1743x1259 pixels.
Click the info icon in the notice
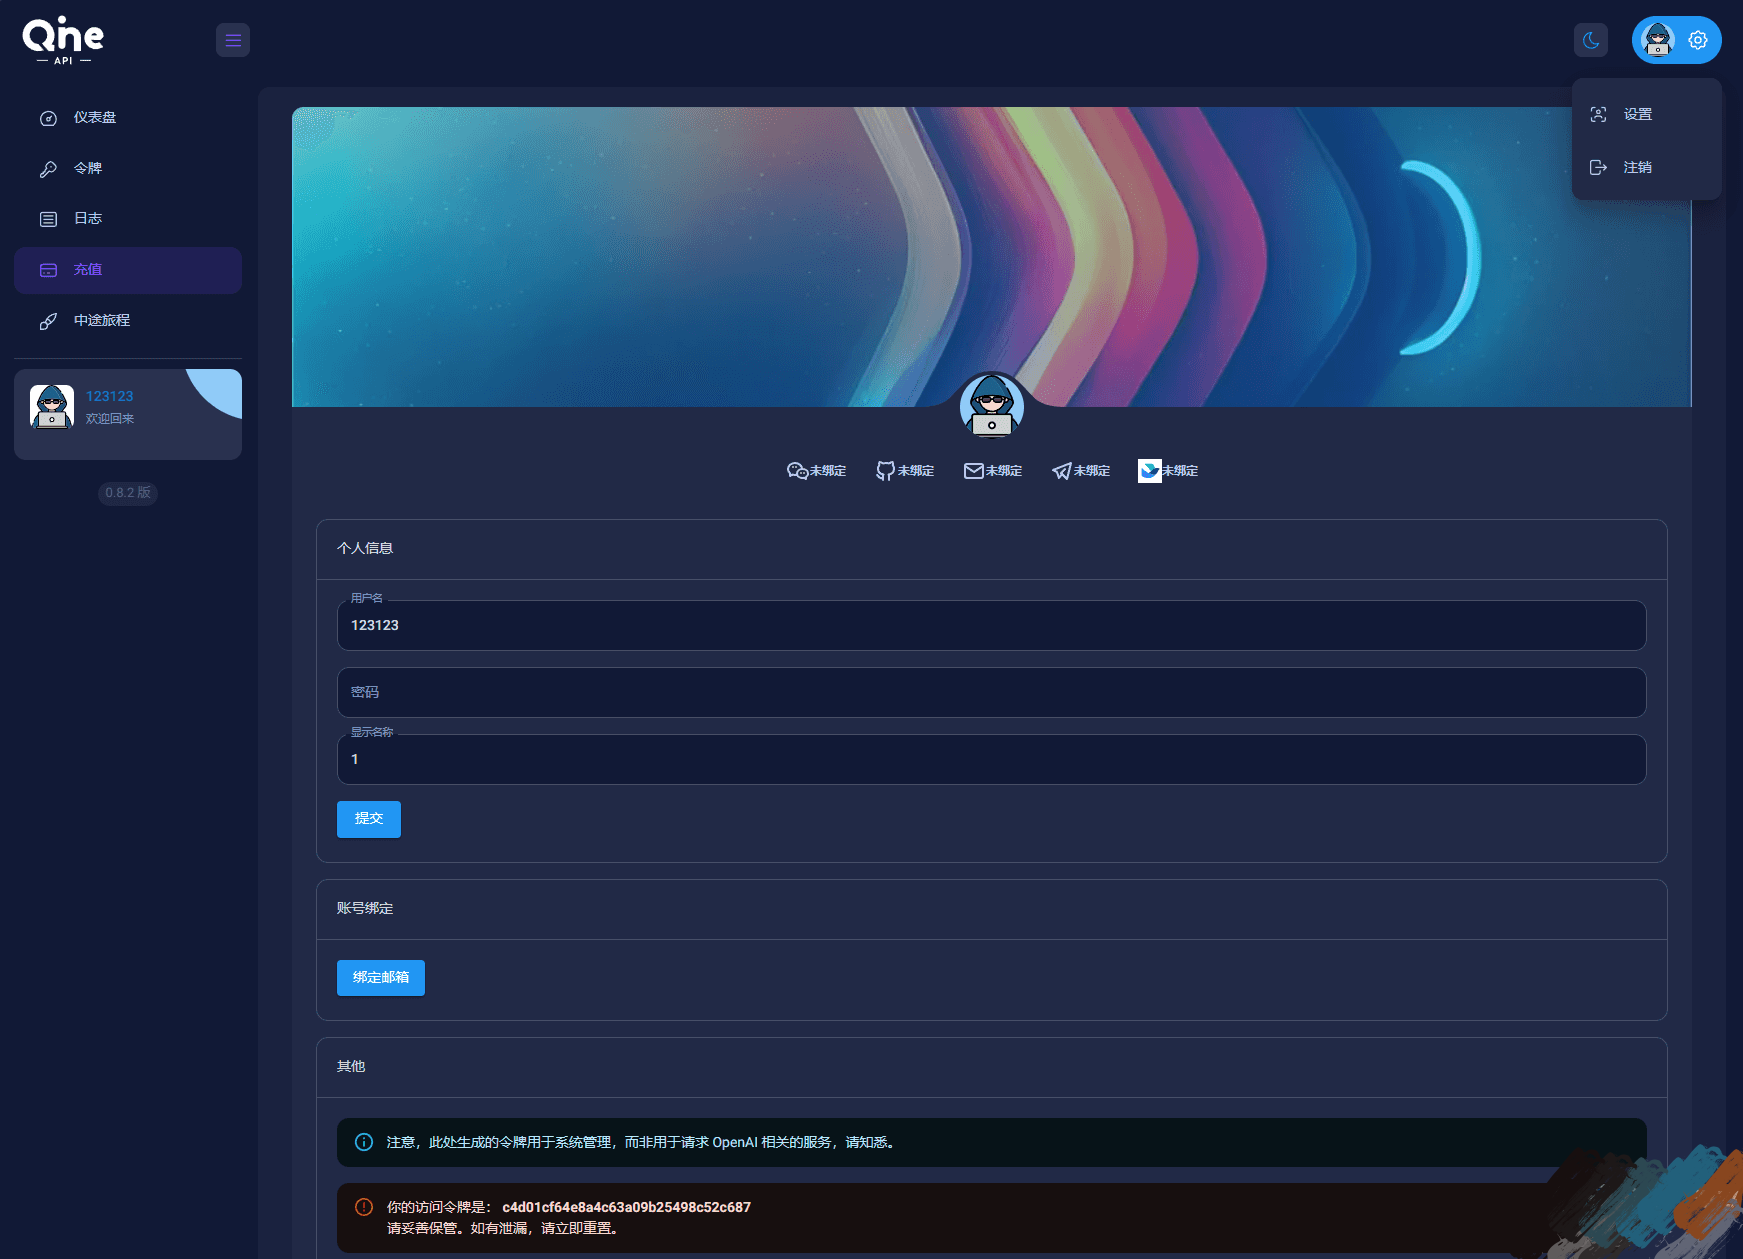[364, 1142]
